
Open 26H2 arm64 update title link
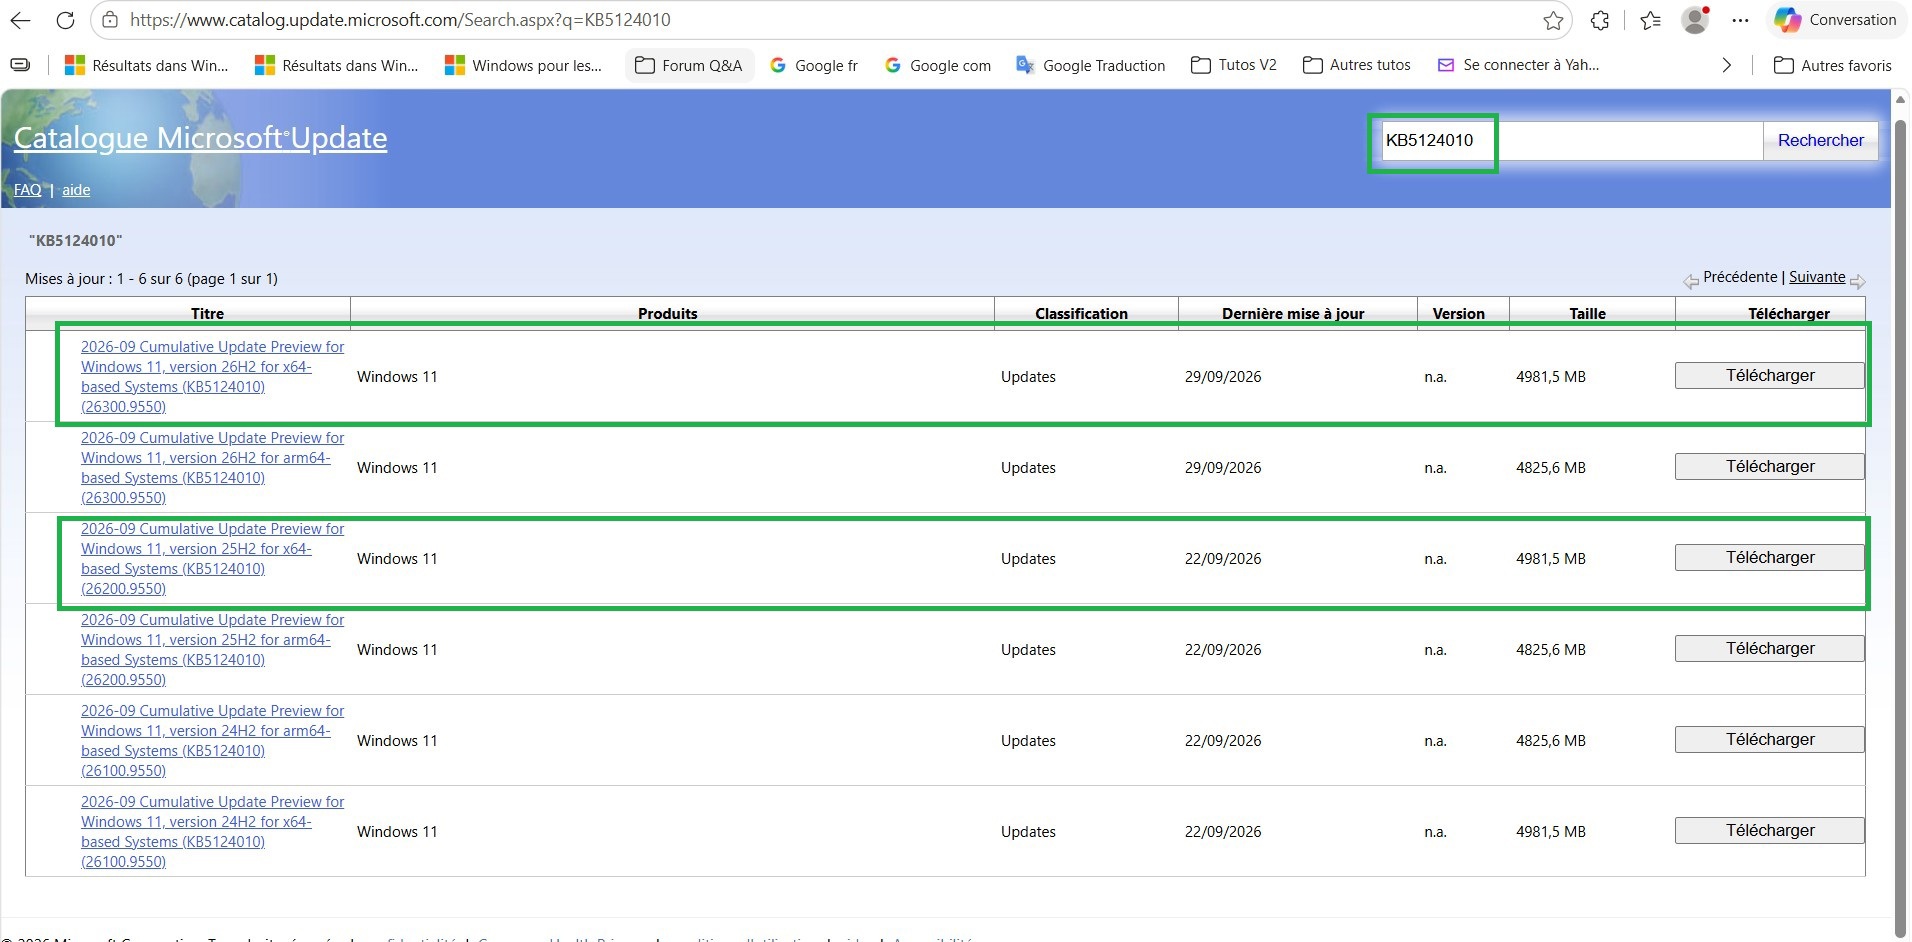(212, 468)
